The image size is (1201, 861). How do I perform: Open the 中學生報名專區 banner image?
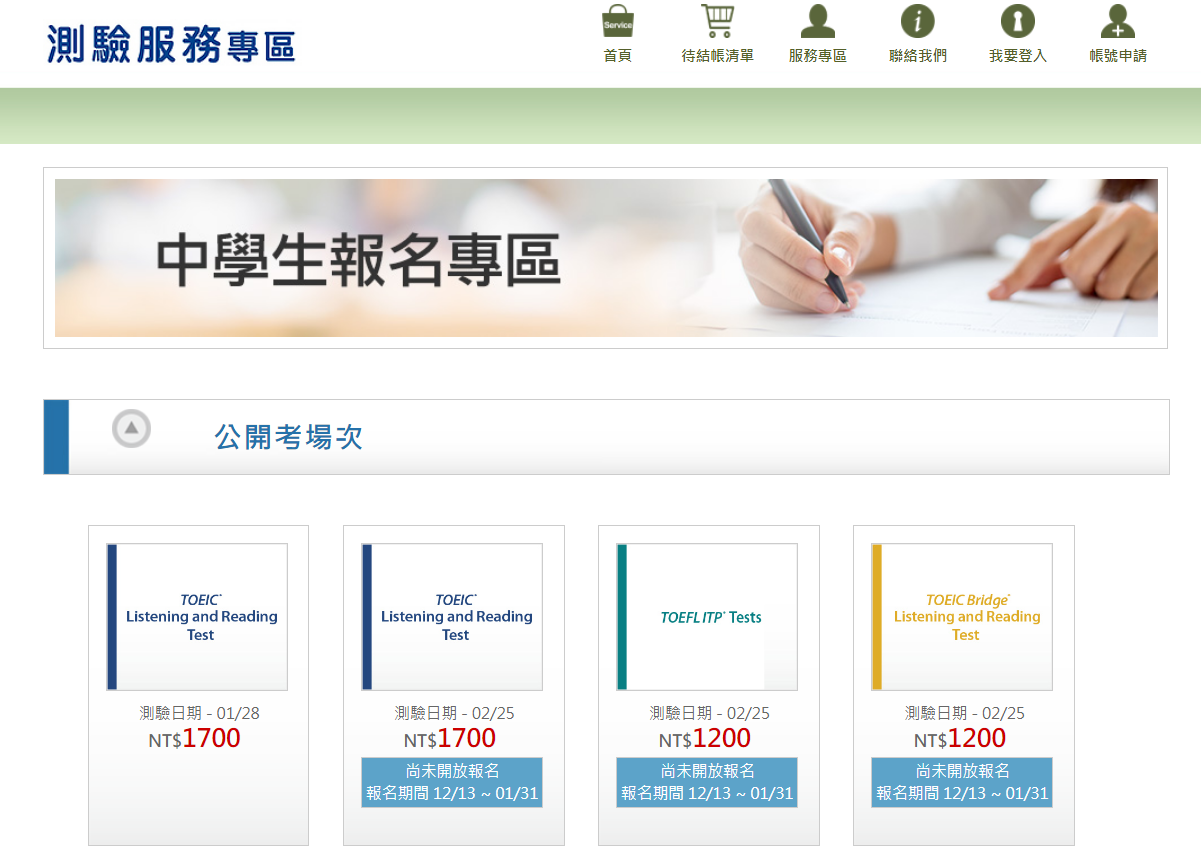(x=606, y=258)
